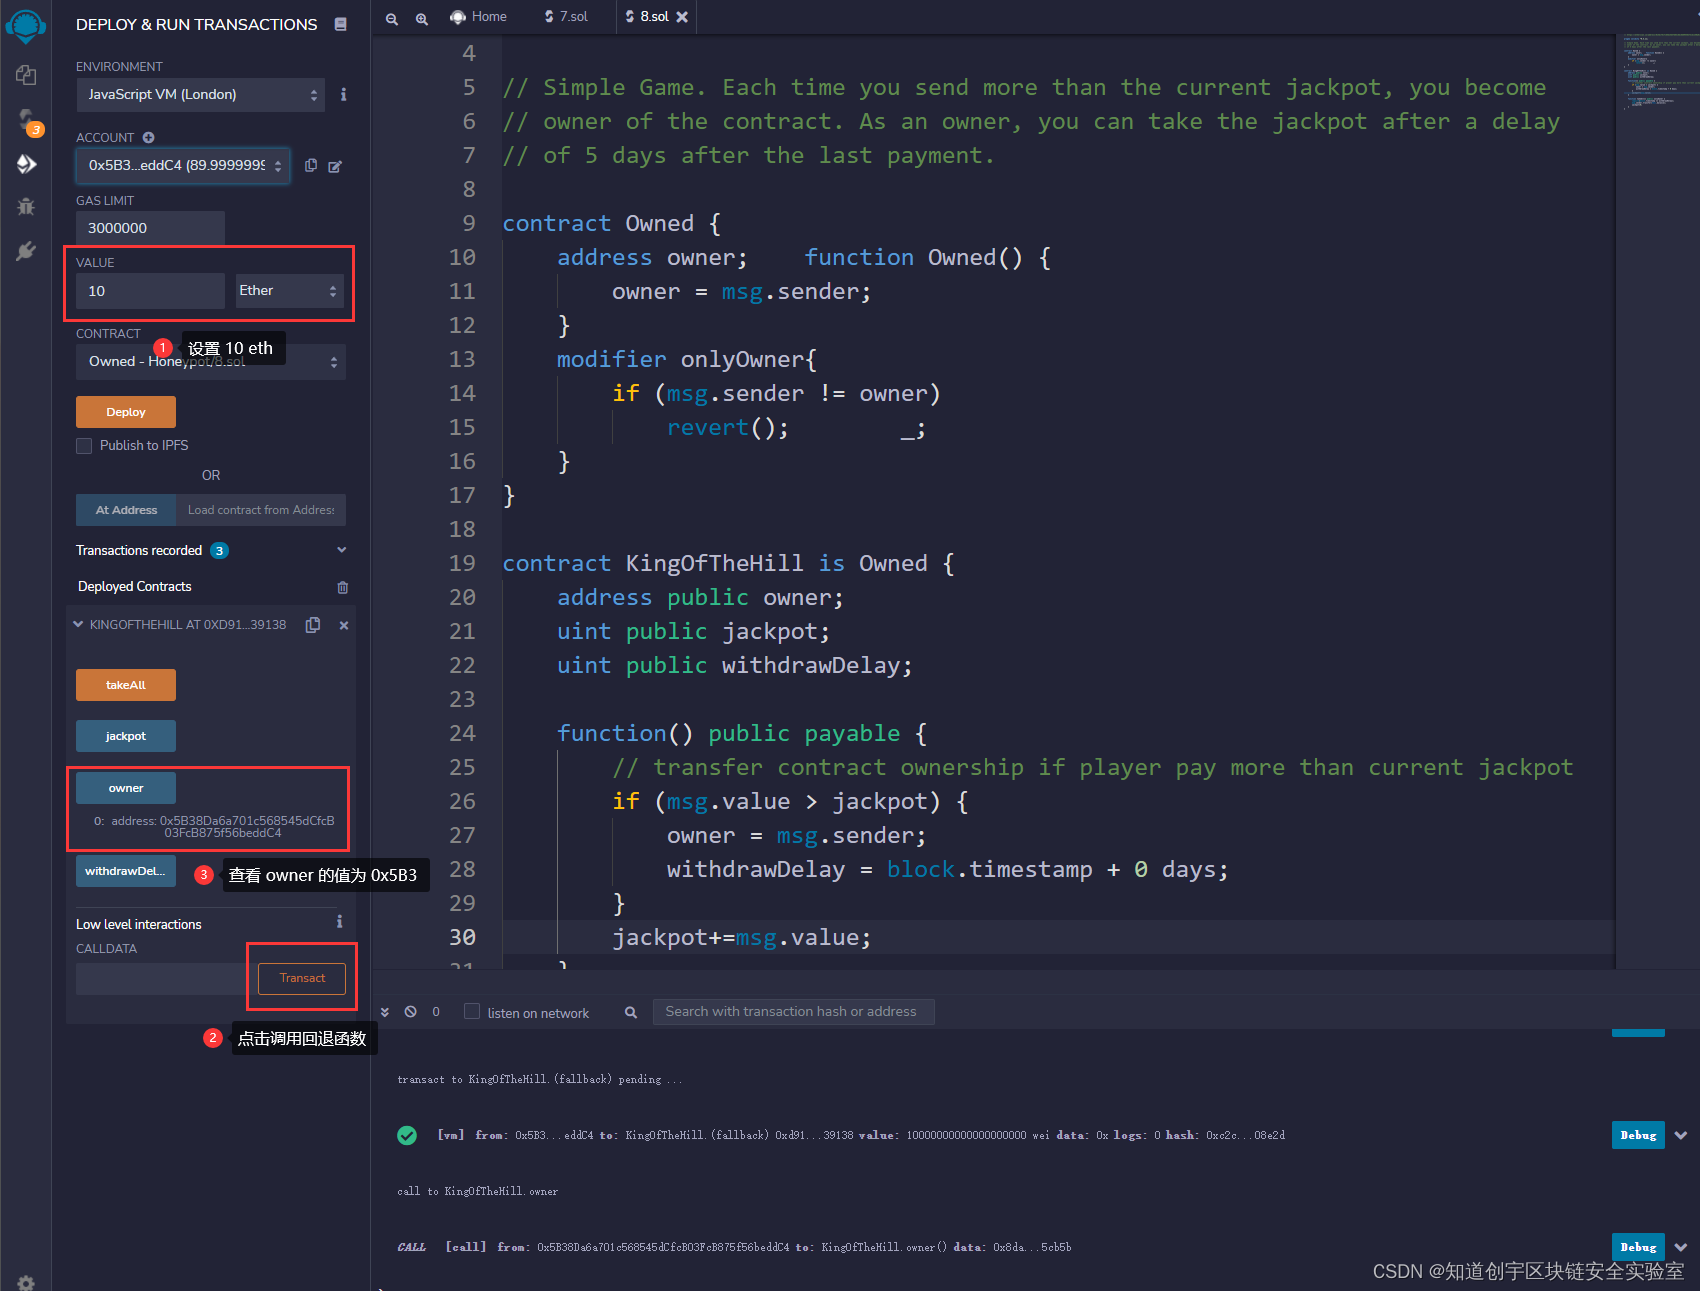Click the Gas Limit input field
Viewport: 1700px width, 1291px height.
tap(150, 228)
